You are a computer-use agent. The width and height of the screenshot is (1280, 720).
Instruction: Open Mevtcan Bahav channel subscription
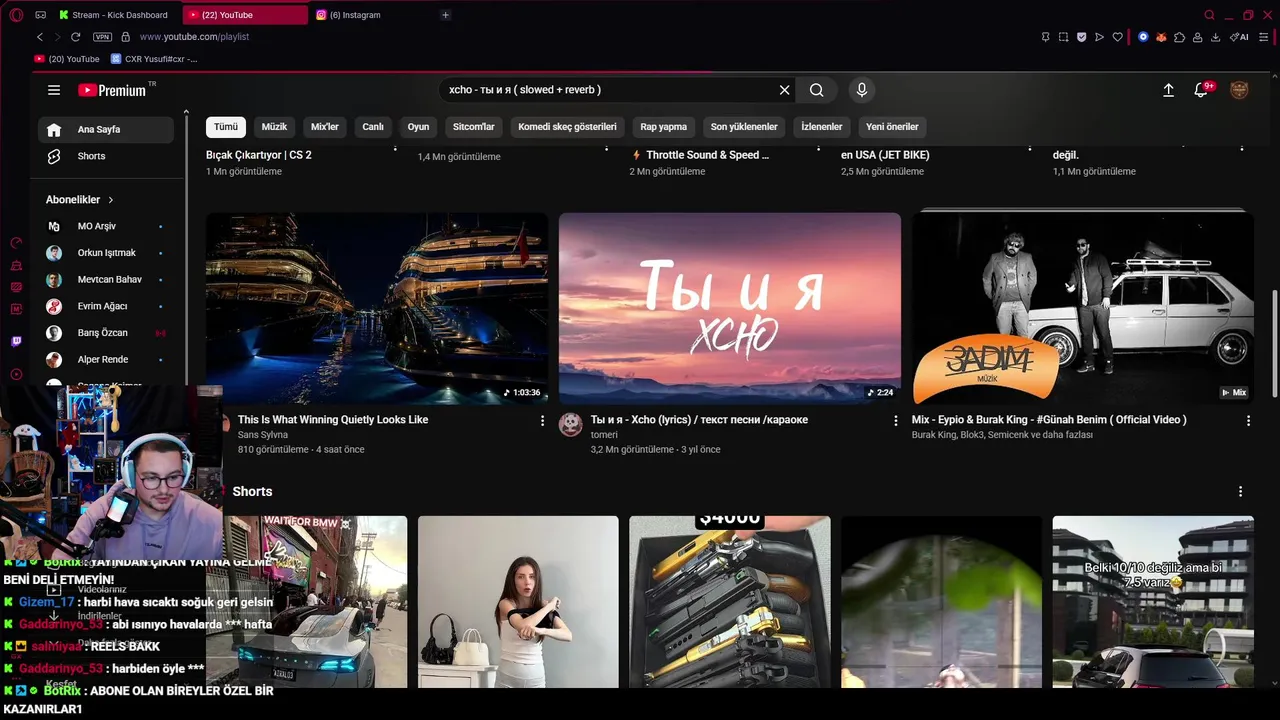coord(106,279)
